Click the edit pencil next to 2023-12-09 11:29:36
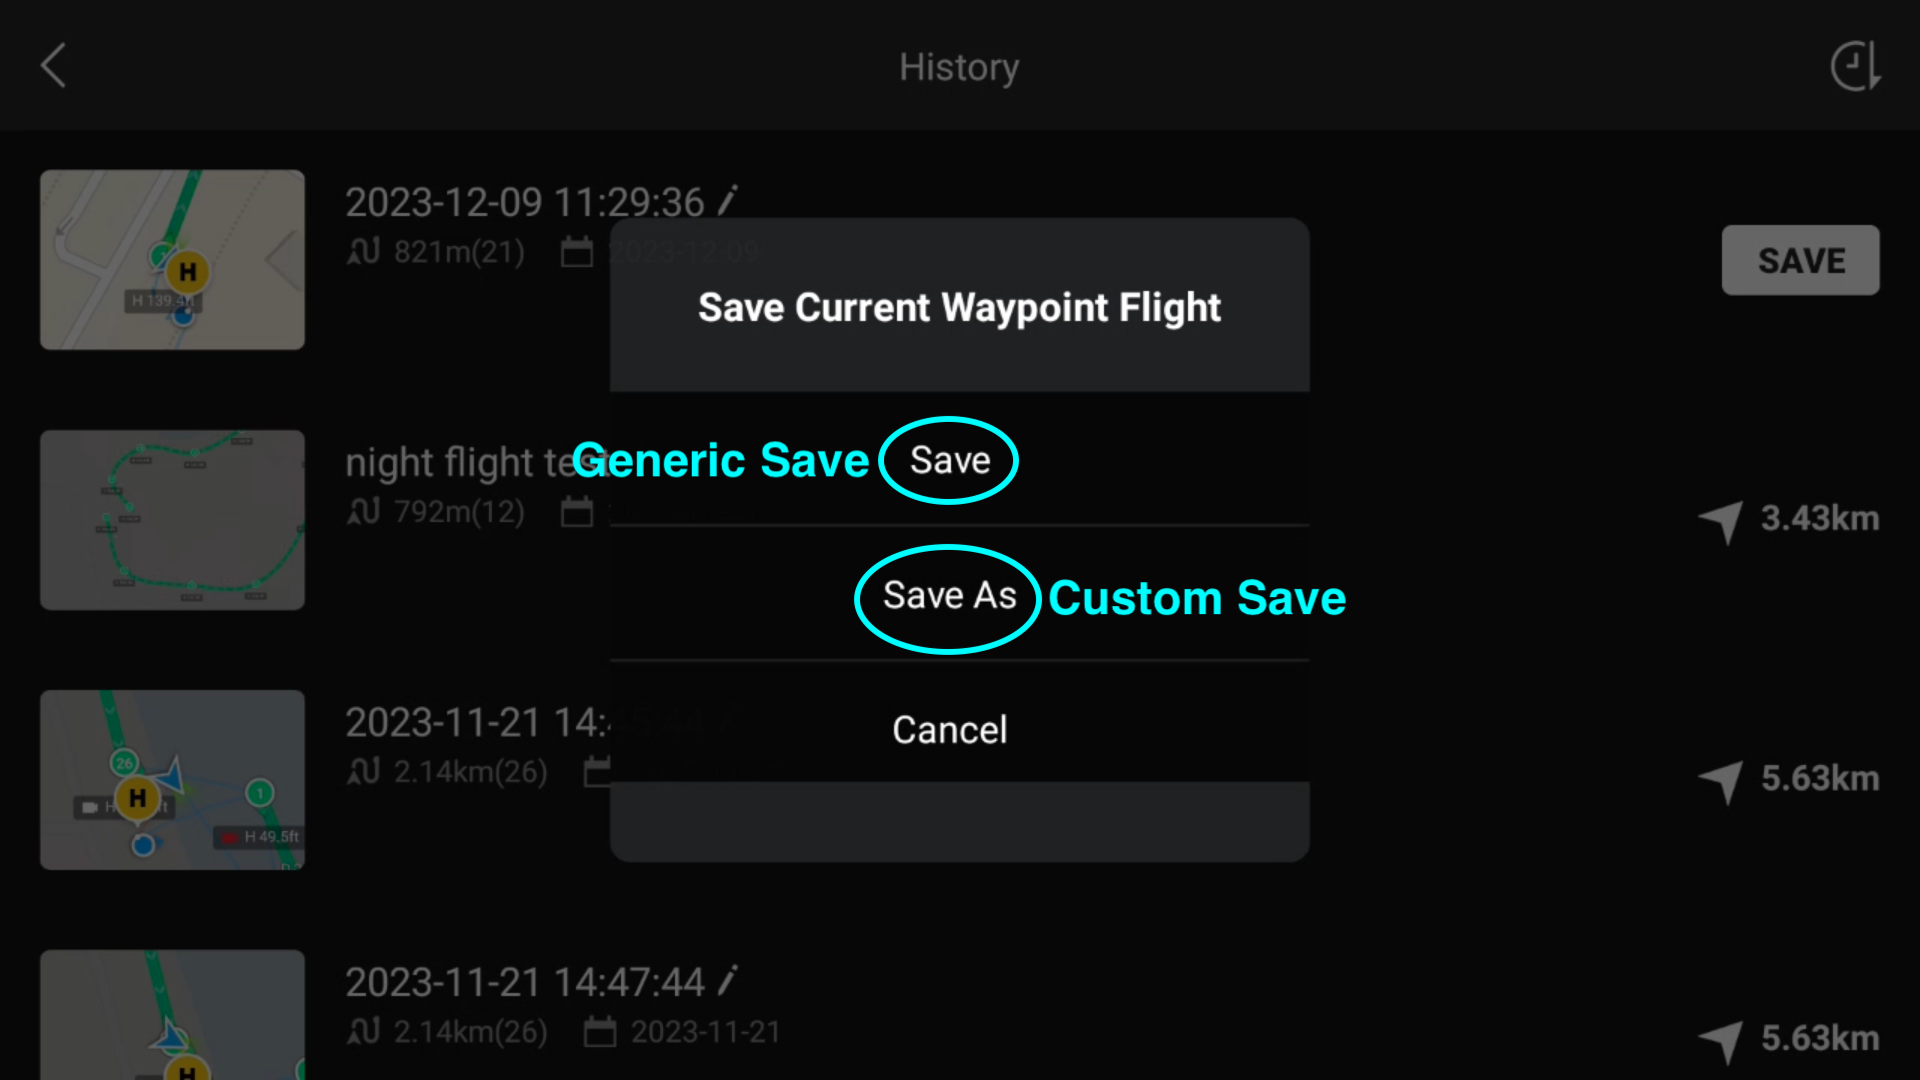The image size is (1920, 1080). (x=728, y=201)
